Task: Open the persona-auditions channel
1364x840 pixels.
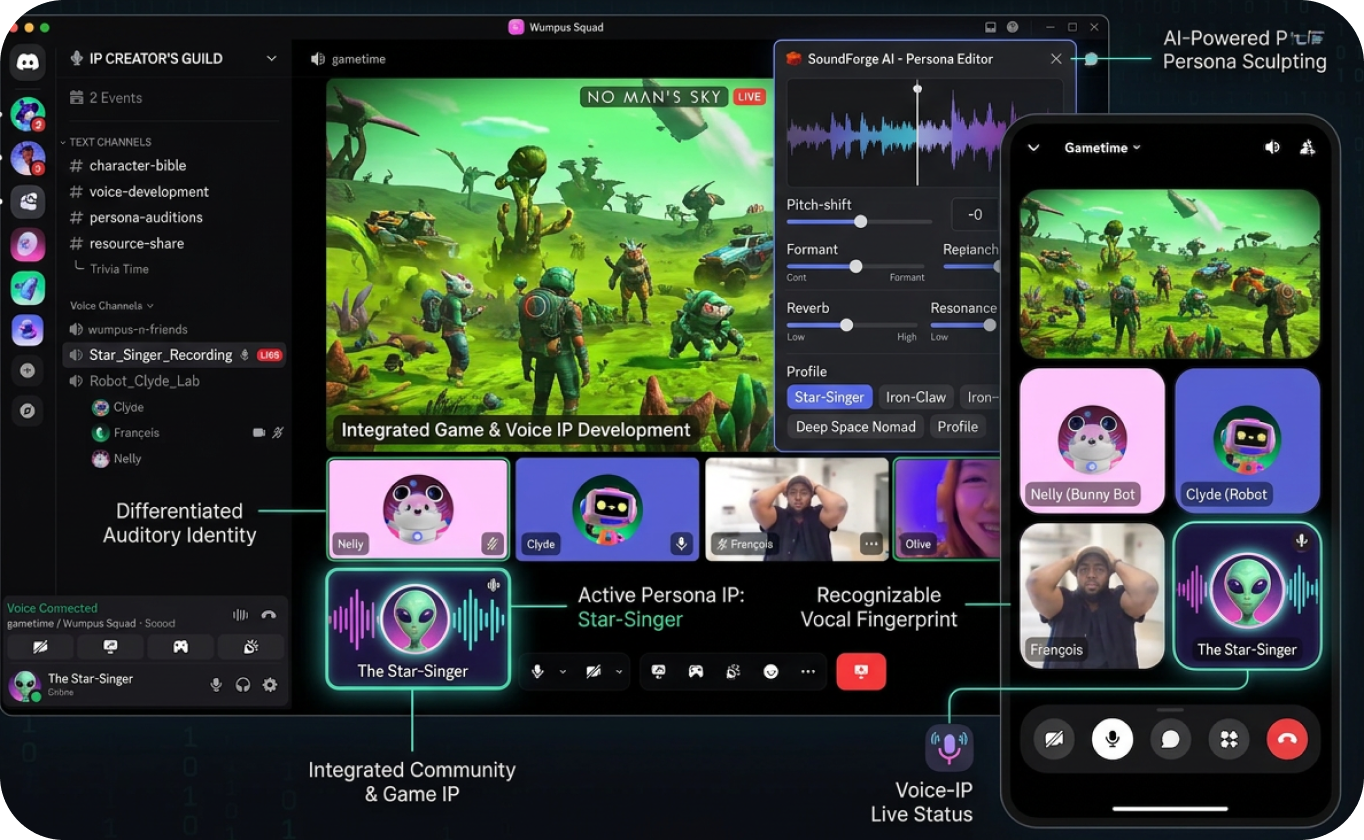Action: tap(136, 217)
